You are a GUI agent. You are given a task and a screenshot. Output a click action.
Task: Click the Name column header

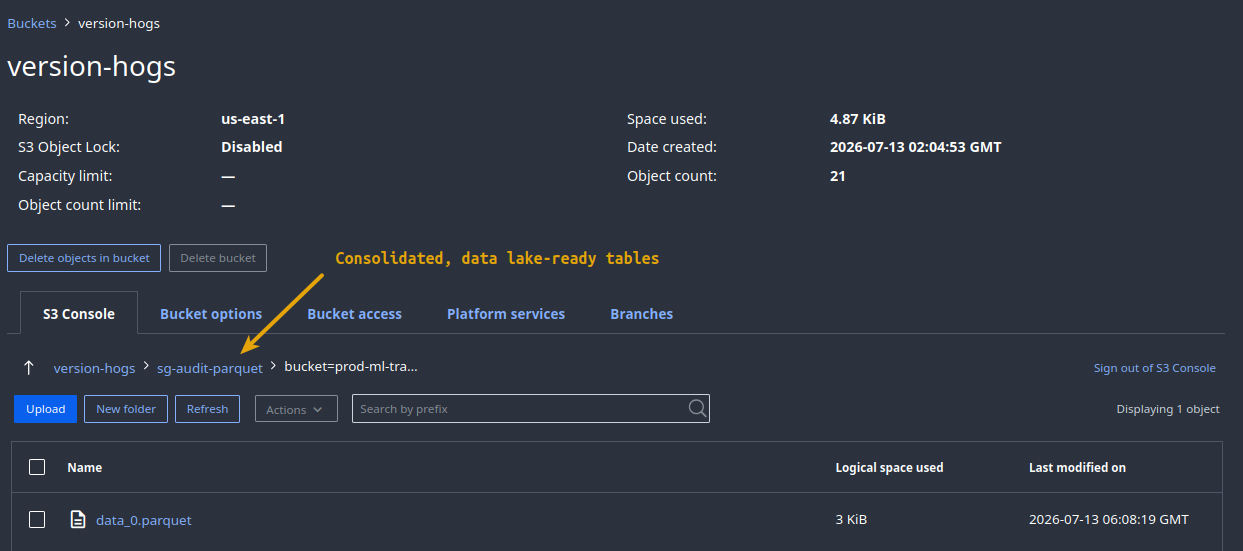[85, 467]
